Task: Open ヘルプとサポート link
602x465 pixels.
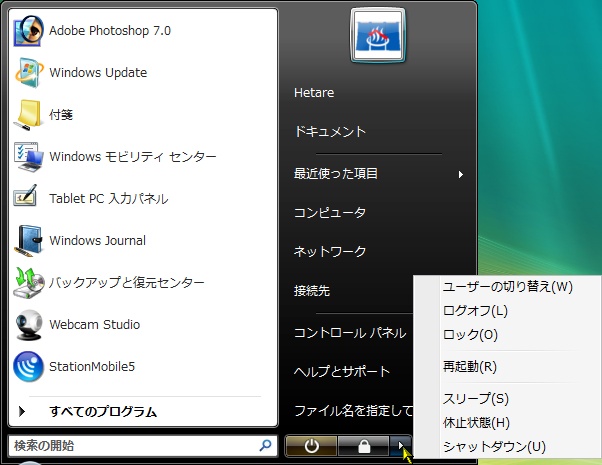Action: pos(342,371)
